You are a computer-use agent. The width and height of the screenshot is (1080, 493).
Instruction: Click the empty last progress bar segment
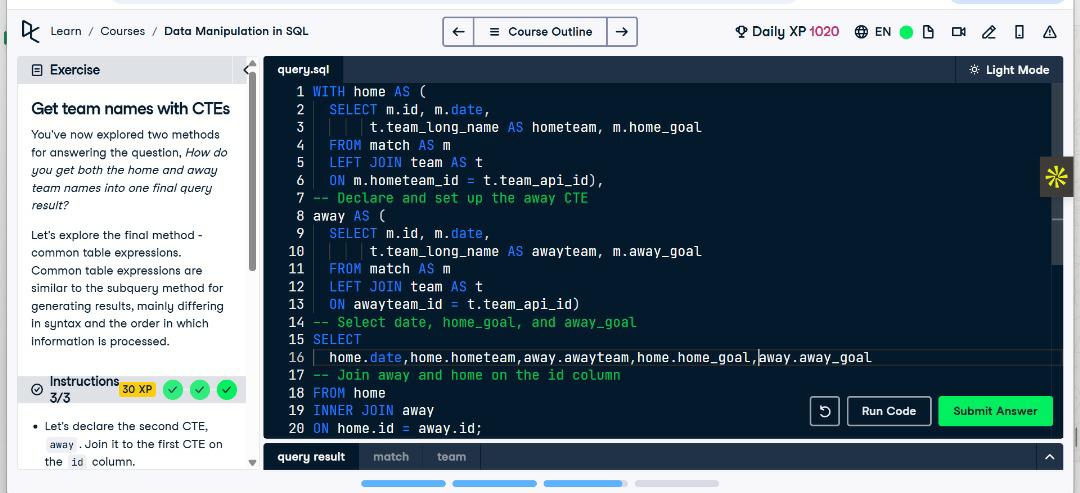click(x=676, y=483)
